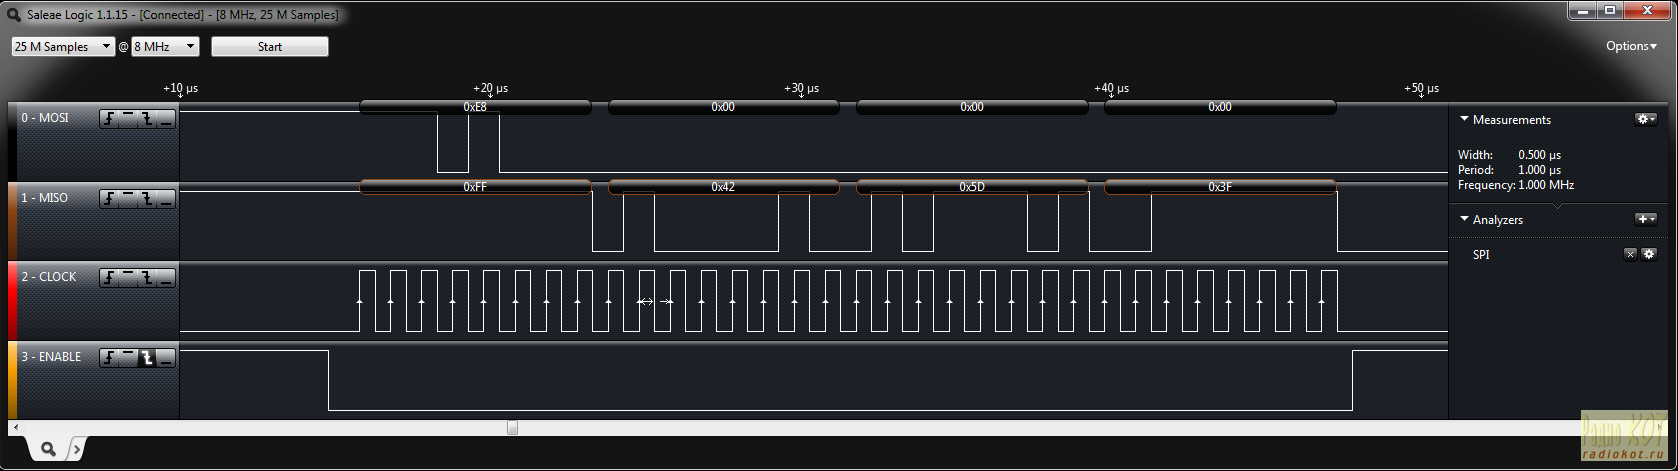Open the Measurements gear settings menu
This screenshot has width=1678, height=471.
click(1645, 119)
